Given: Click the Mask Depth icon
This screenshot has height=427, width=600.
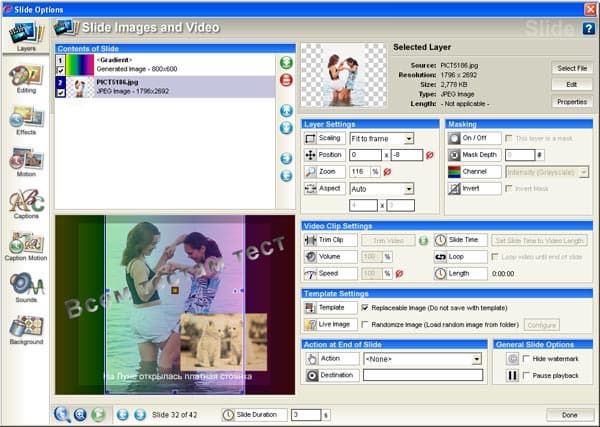Looking at the screenshot, I should pyautogui.click(x=454, y=155).
